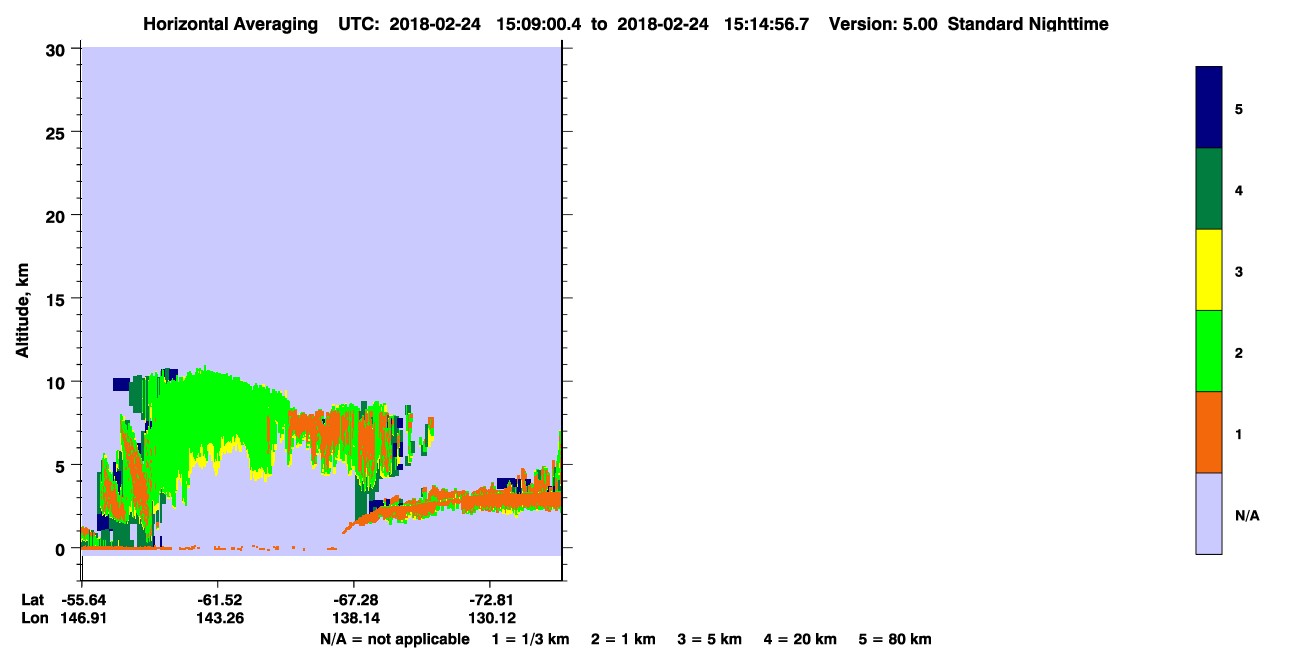The height and width of the screenshot is (667, 1300).
Task: Click the bright green color bar segment labeled 2
Action: pyautogui.click(x=1209, y=351)
